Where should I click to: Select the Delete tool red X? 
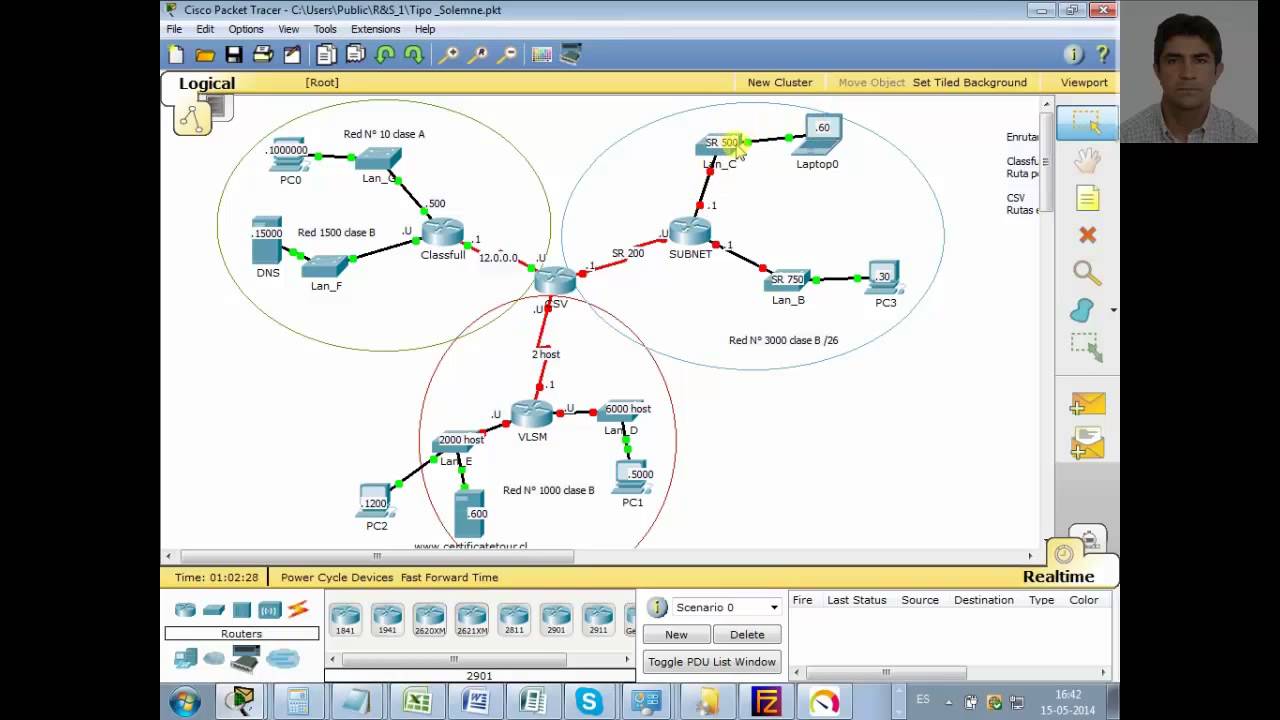(x=1087, y=235)
